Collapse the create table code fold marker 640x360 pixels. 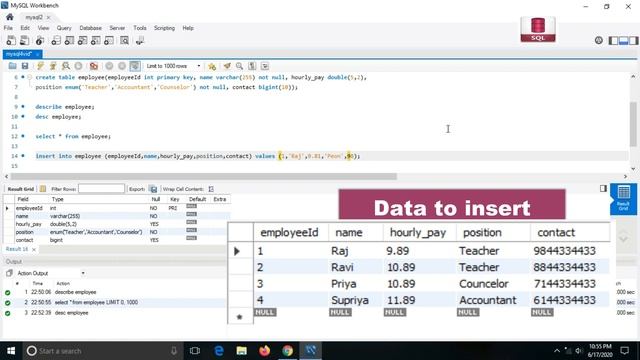30,77
